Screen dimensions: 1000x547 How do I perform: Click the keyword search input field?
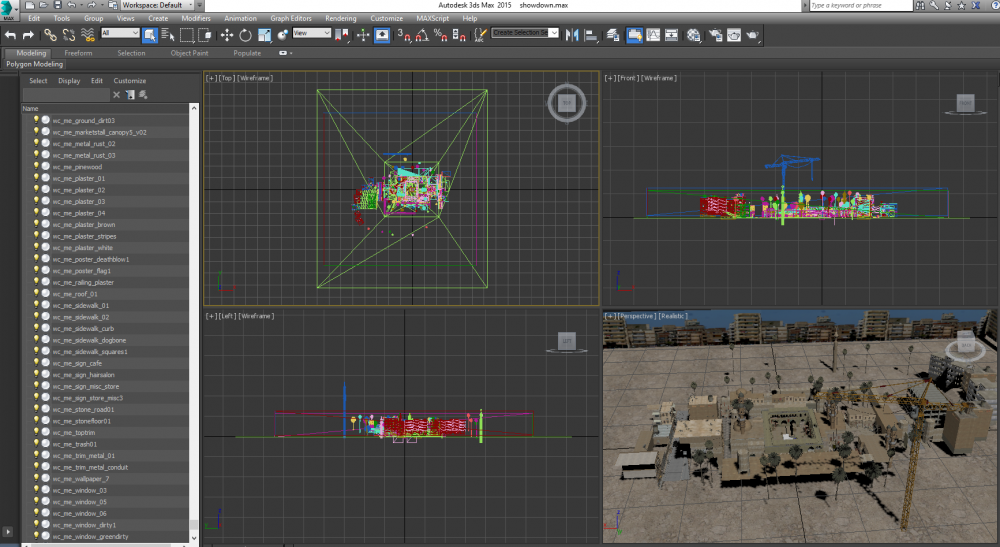(858, 5)
